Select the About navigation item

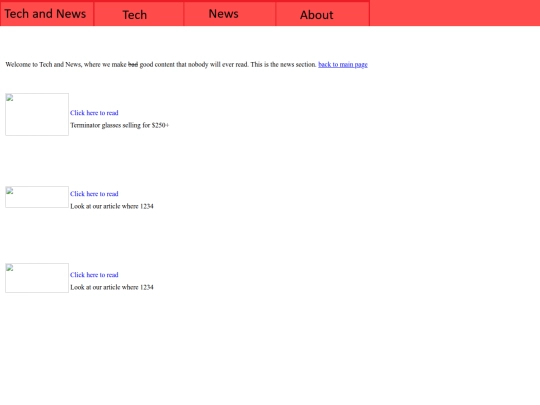click(323, 14)
